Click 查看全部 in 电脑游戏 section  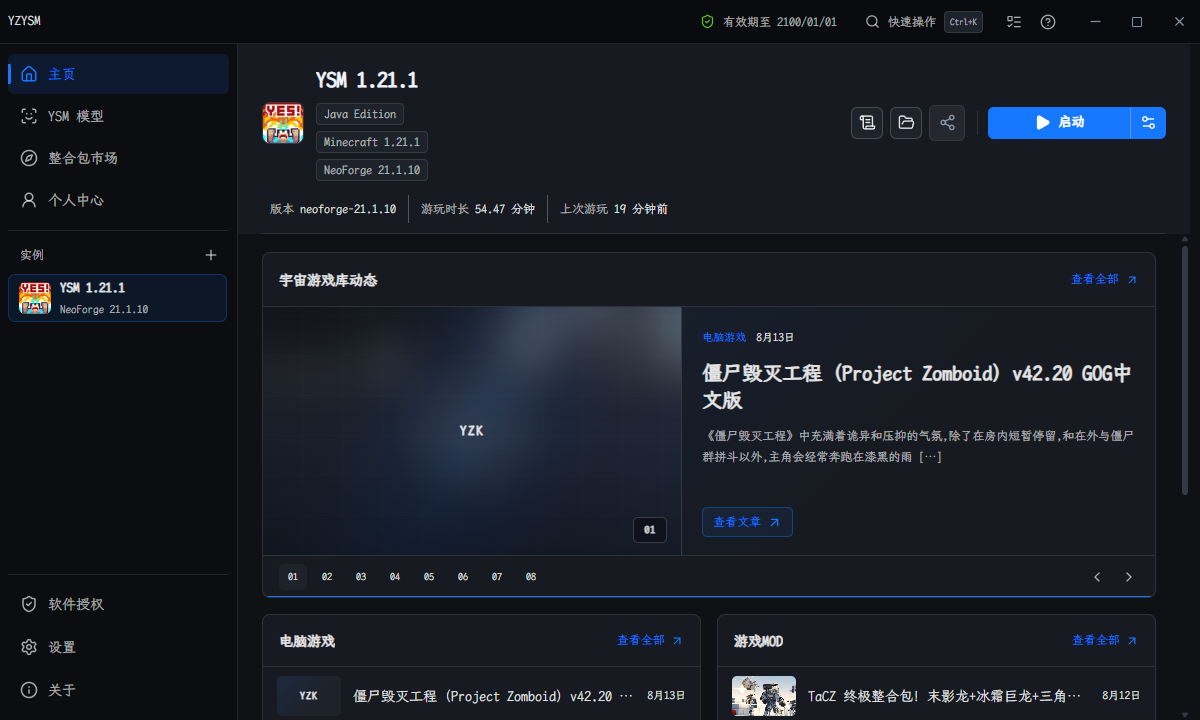point(650,640)
